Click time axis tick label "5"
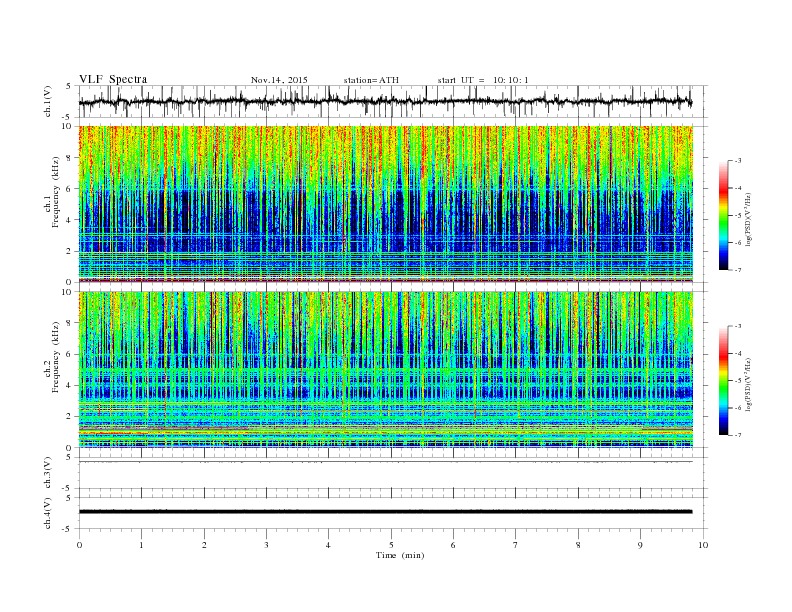The image size is (792, 612). pyautogui.click(x=391, y=545)
